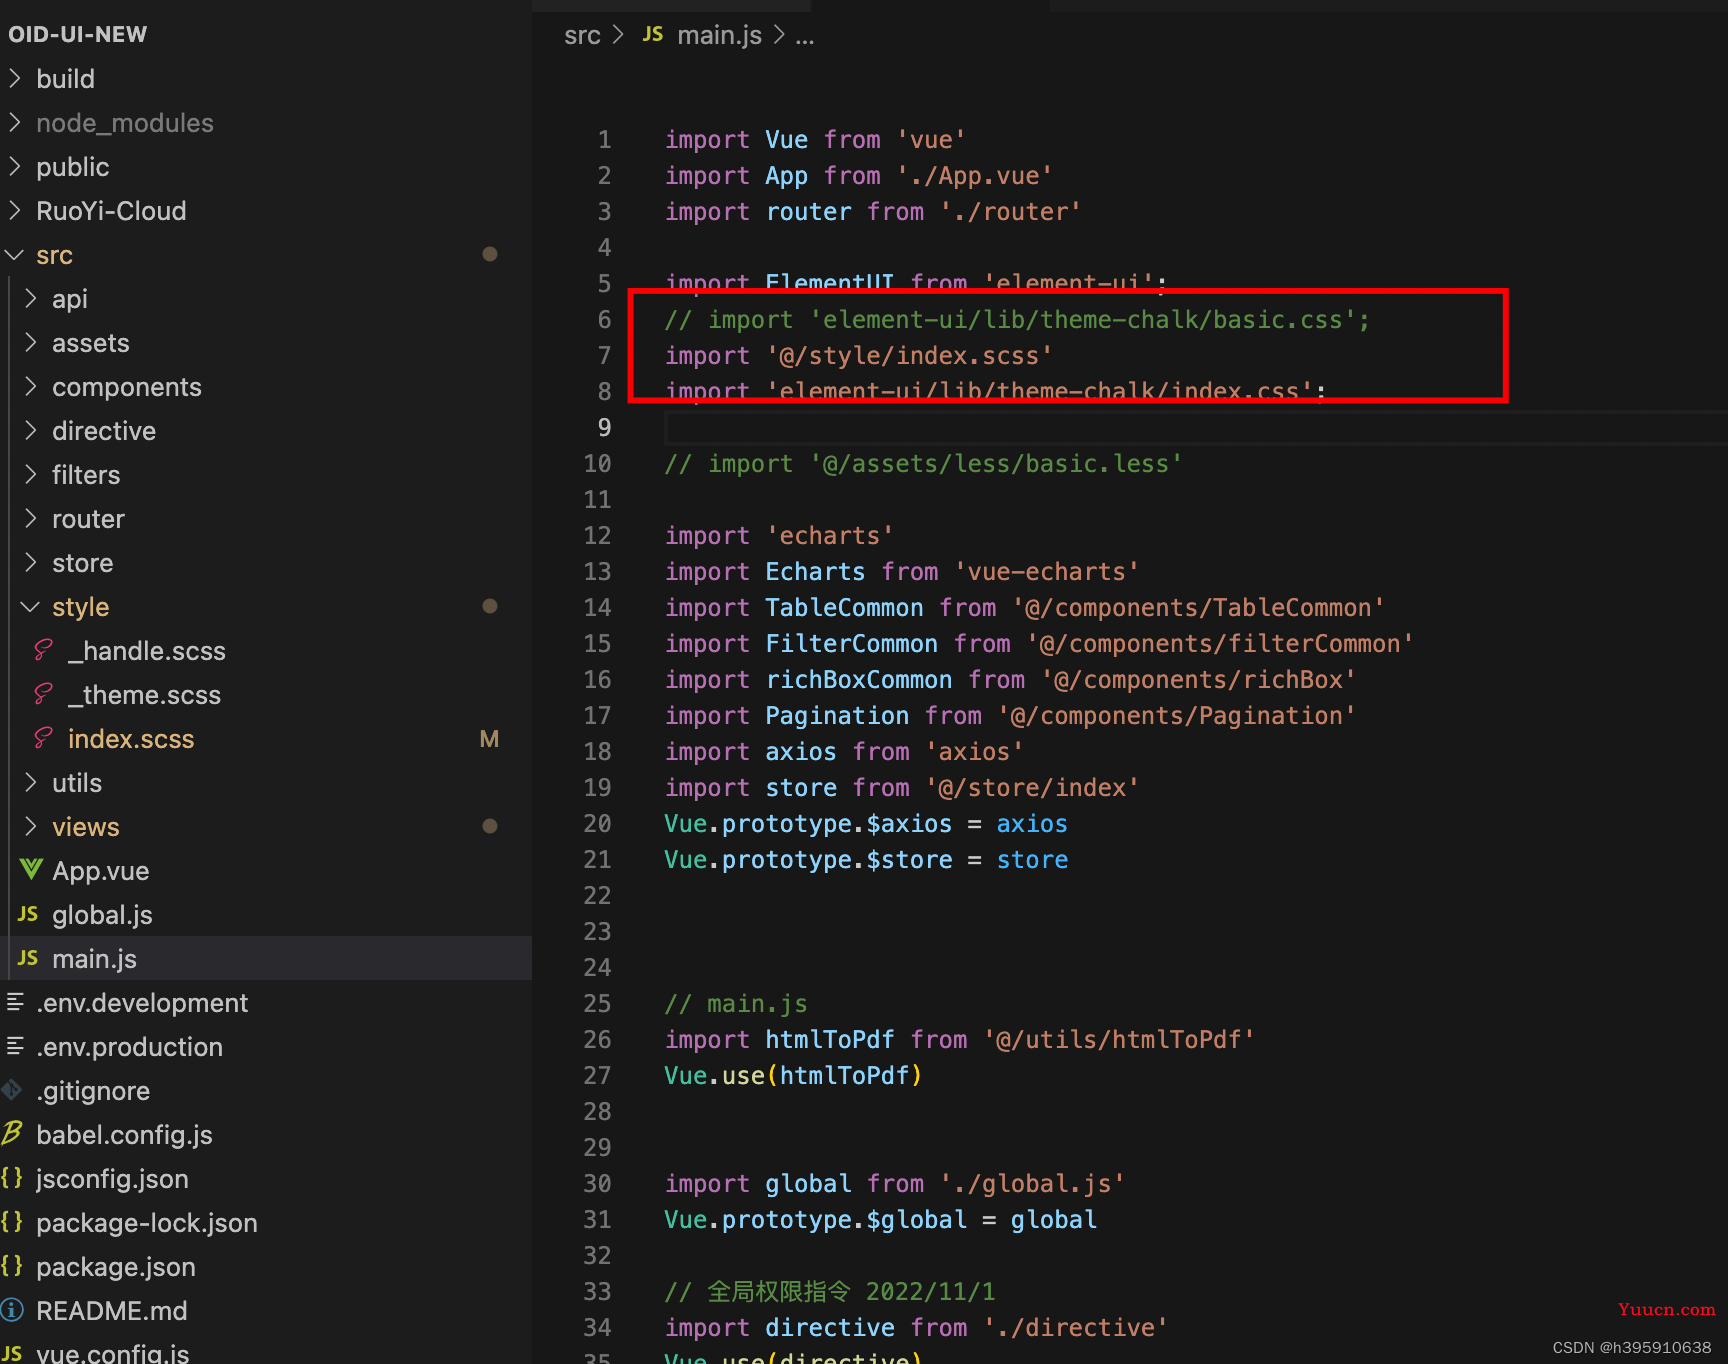Click line number 9 in gutter

[604, 427]
